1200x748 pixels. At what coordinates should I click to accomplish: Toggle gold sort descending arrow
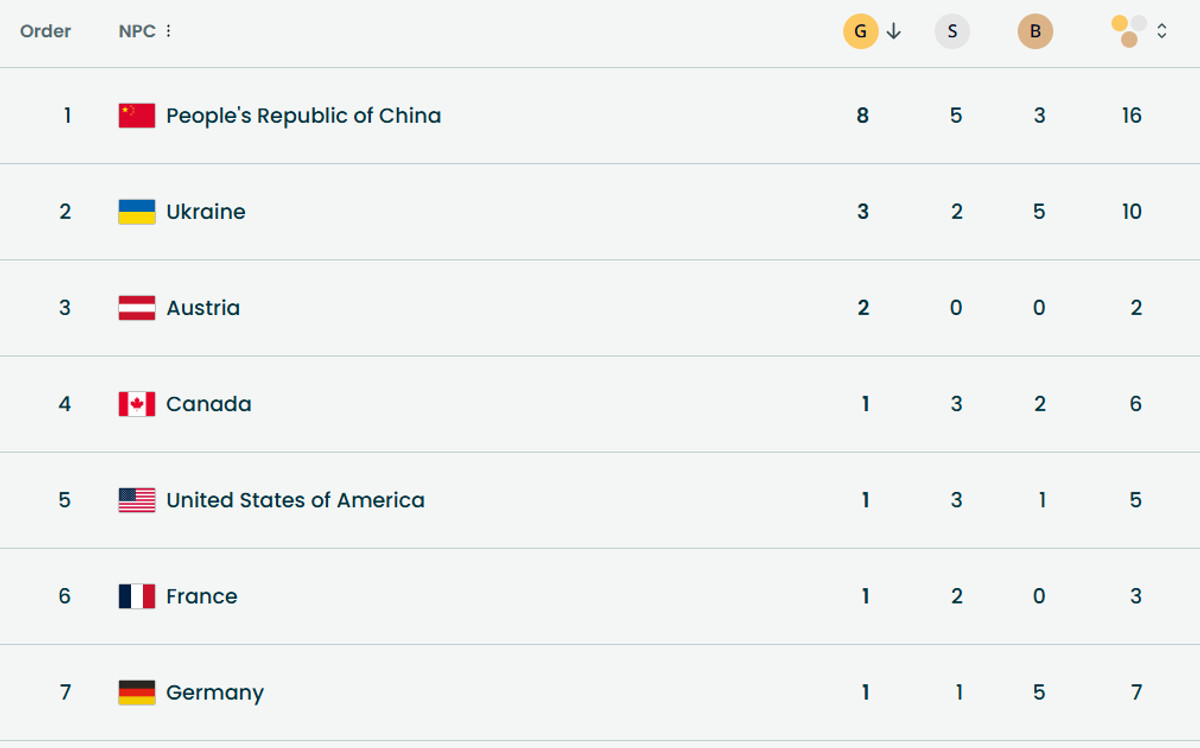pos(894,32)
